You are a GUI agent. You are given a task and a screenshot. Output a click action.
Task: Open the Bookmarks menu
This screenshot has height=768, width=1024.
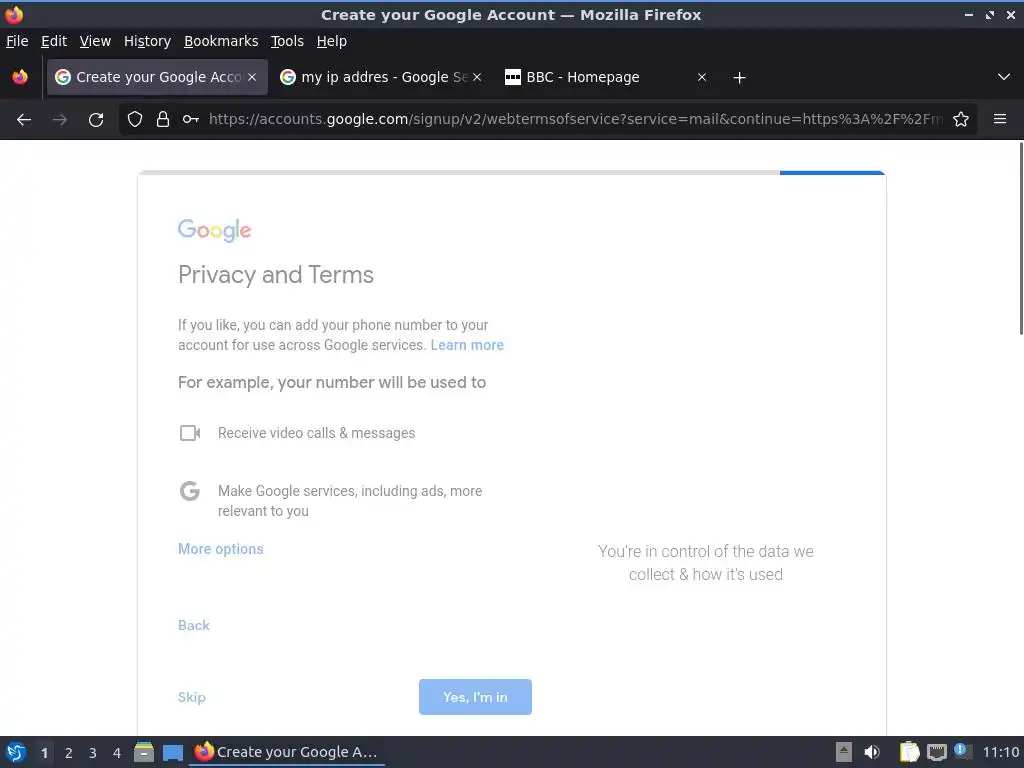click(x=221, y=41)
